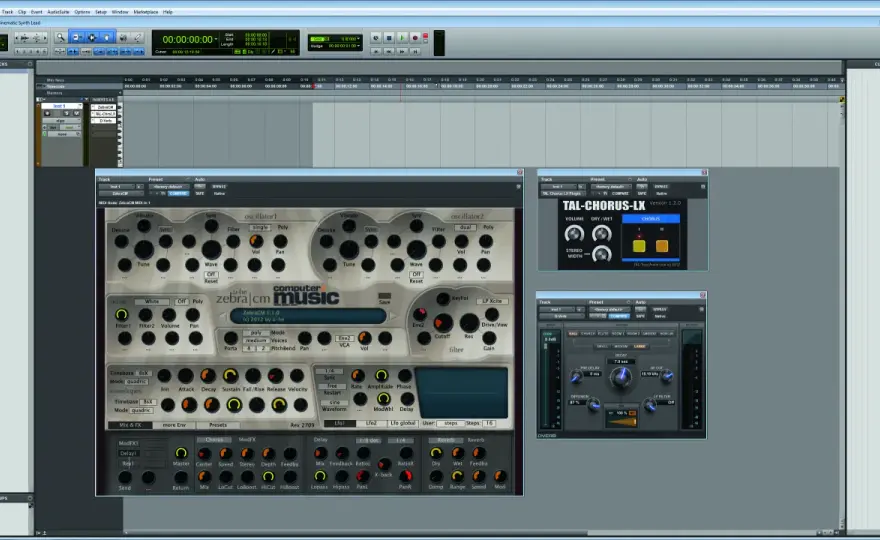The width and height of the screenshot is (880, 540).
Task: Click the TAL-Chorus-LX Volume knob
Action: point(574,234)
